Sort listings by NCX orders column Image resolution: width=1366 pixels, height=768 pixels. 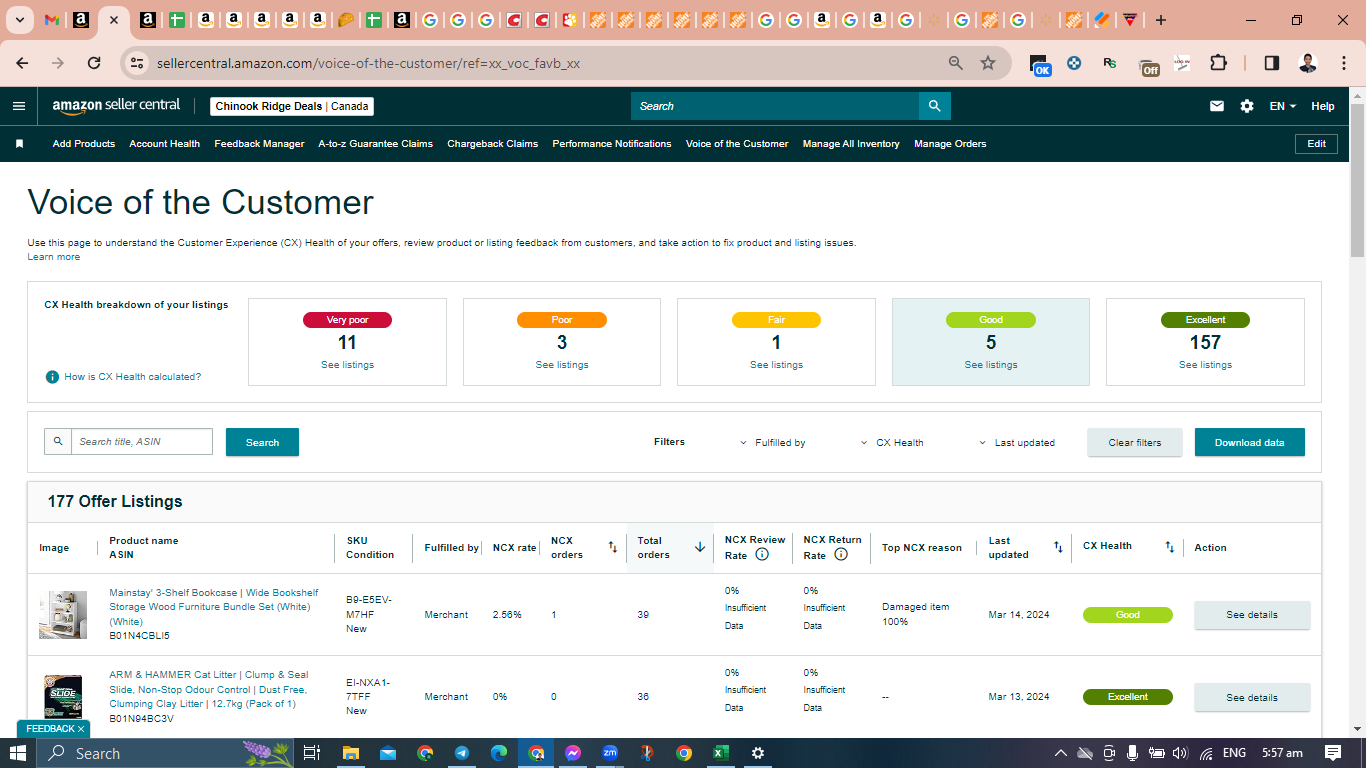tap(613, 547)
